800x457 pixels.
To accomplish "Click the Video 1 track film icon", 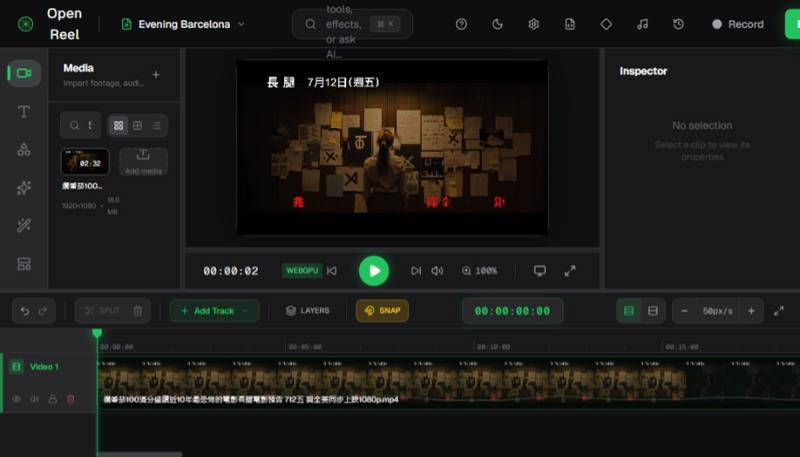I will point(16,367).
